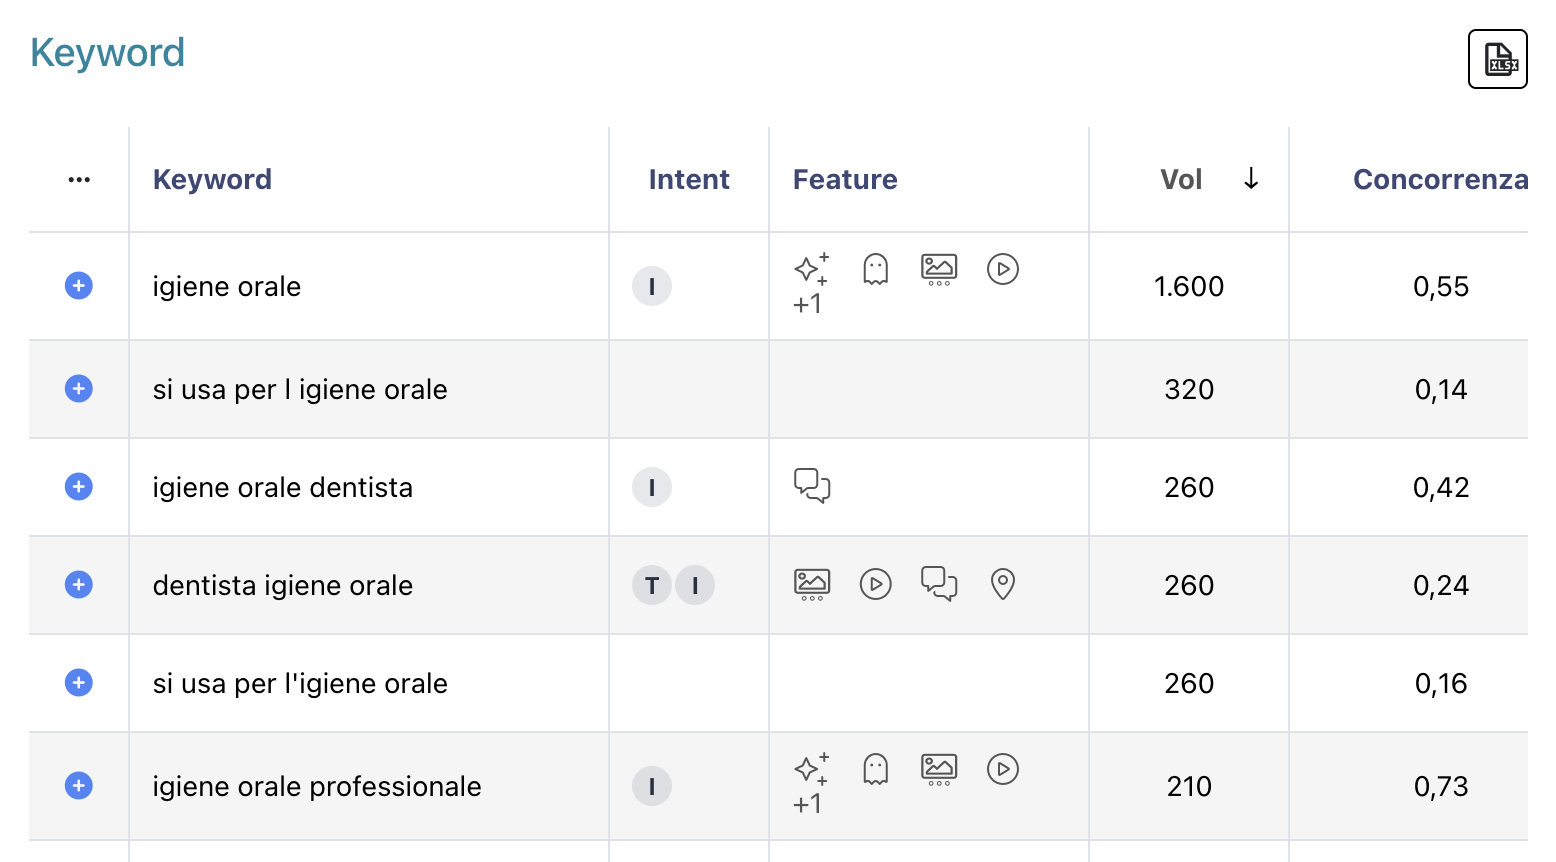Click sparkle AI feature icon for 'igiene orale'
This screenshot has height=862, width=1556.
[x=811, y=268]
